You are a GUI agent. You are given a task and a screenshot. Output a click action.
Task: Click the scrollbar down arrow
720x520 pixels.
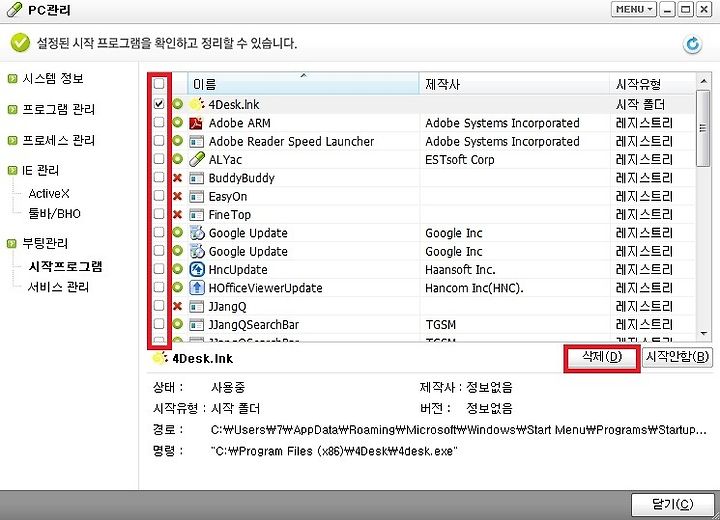coord(703,333)
